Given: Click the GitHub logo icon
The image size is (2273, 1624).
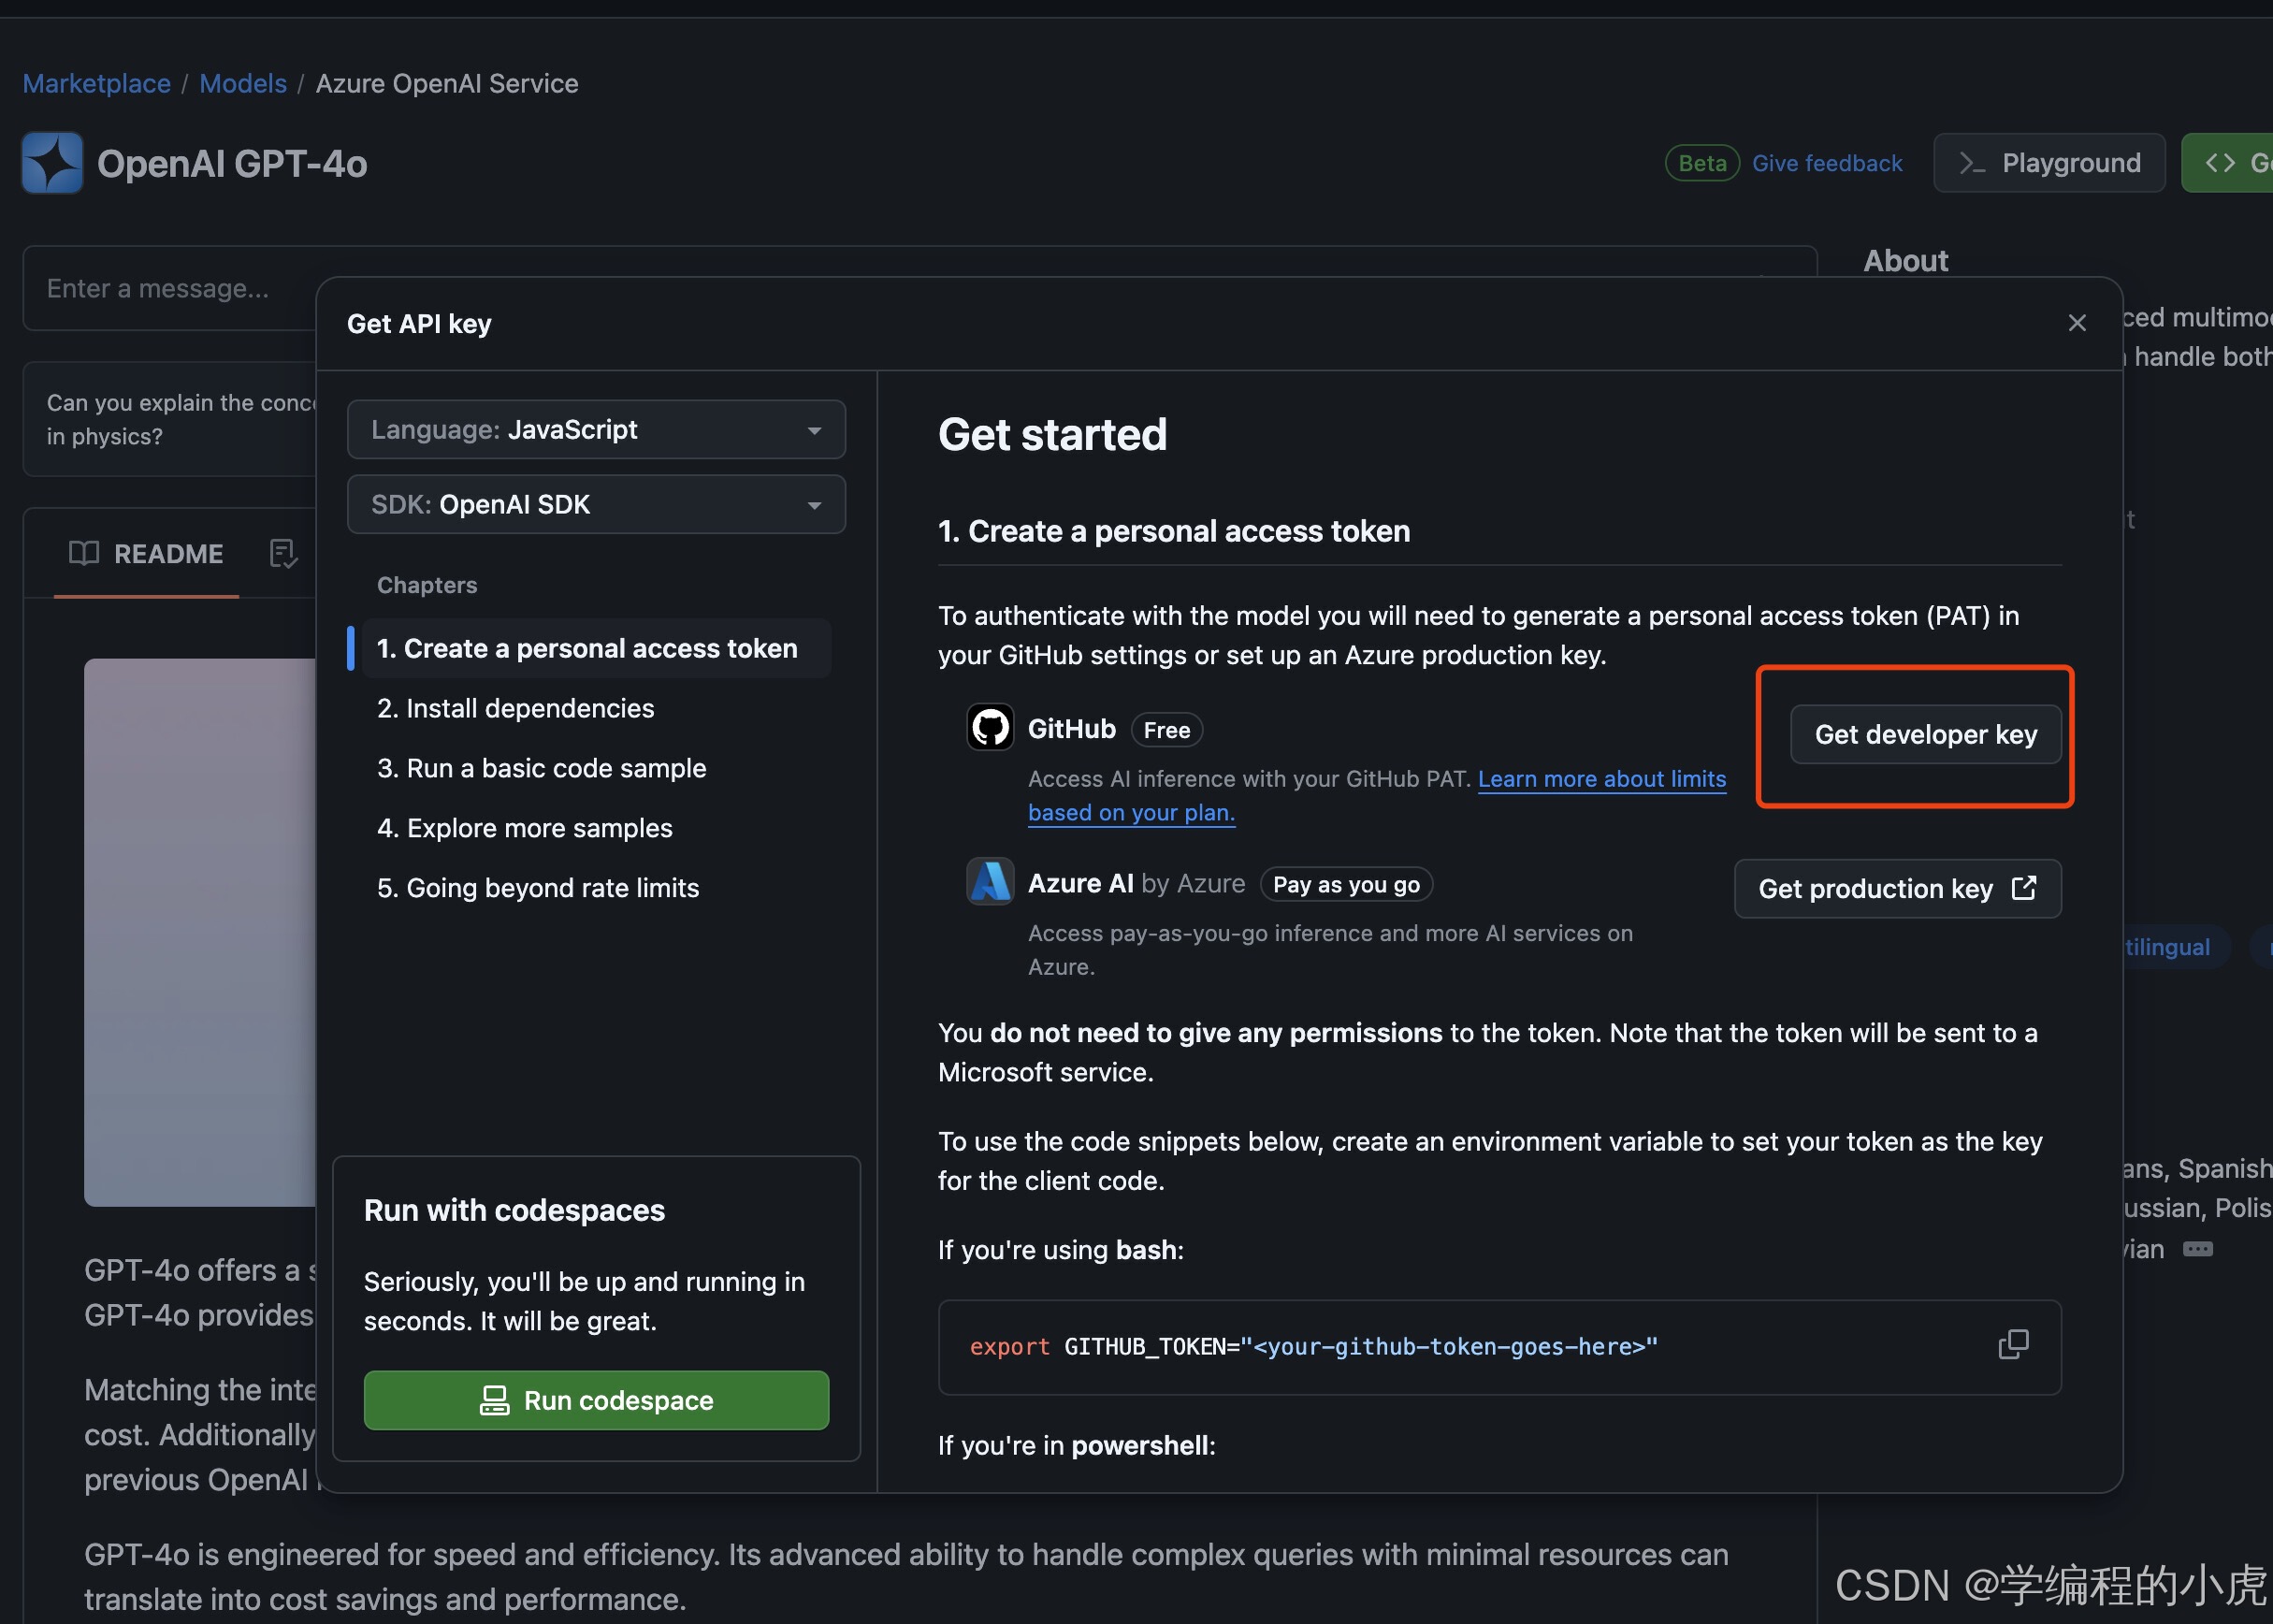Looking at the screenshot, I should (x=990, y=728).
